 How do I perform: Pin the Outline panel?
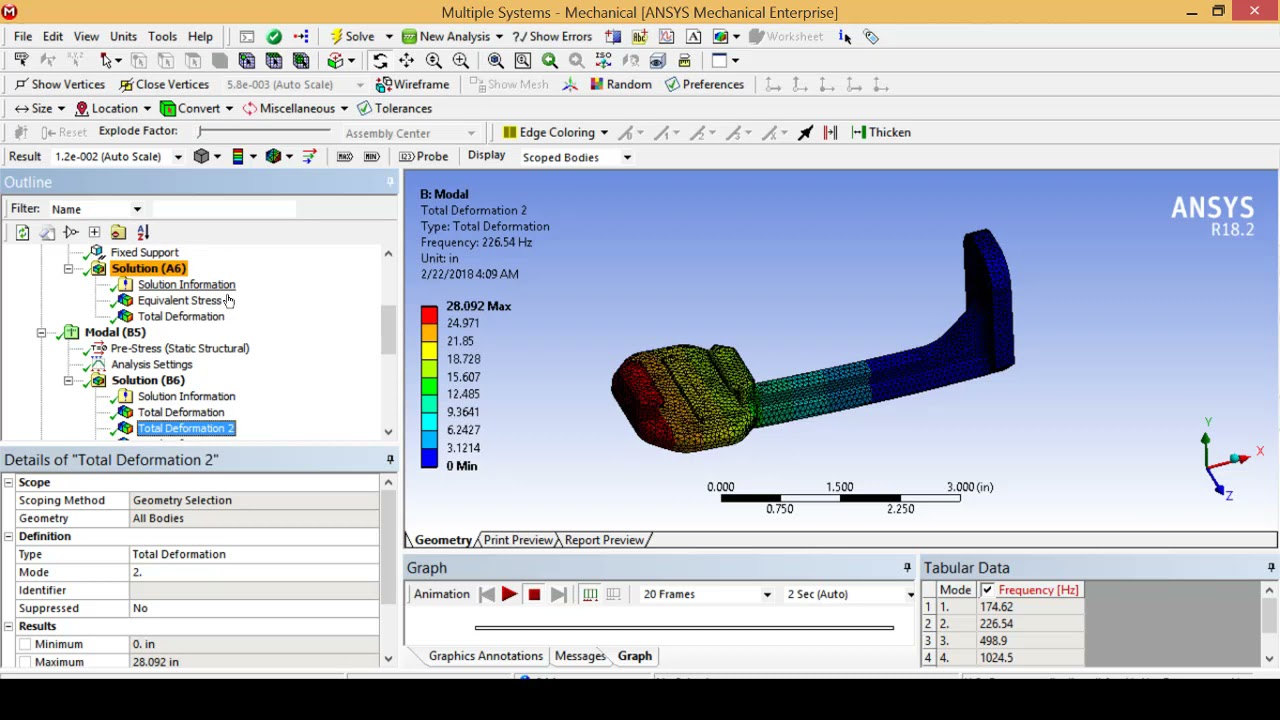tap(390, 181)
